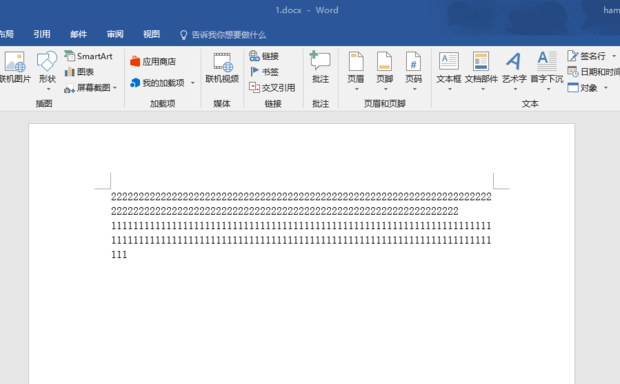Expand the Drop Cap dropdown arrow
Image resolution: width=620 pixels, height=384 pixels.
(548, 89)
